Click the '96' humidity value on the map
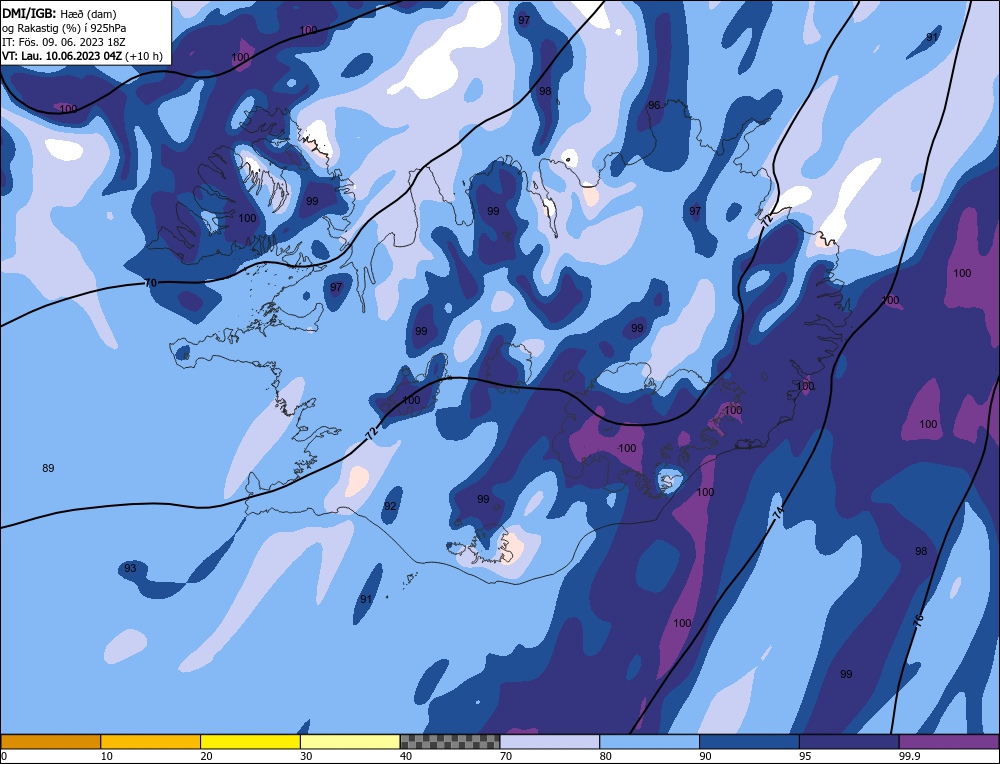 [x=654, y=105]
